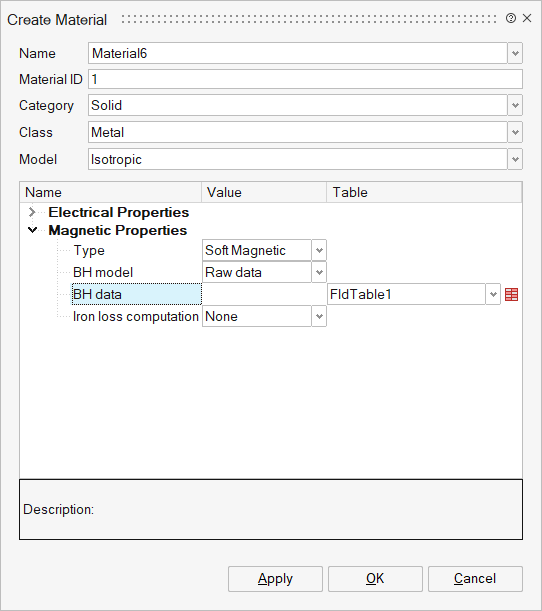Click the Cancel button
This screenshot has width=542, height=611.
(475, 579)
